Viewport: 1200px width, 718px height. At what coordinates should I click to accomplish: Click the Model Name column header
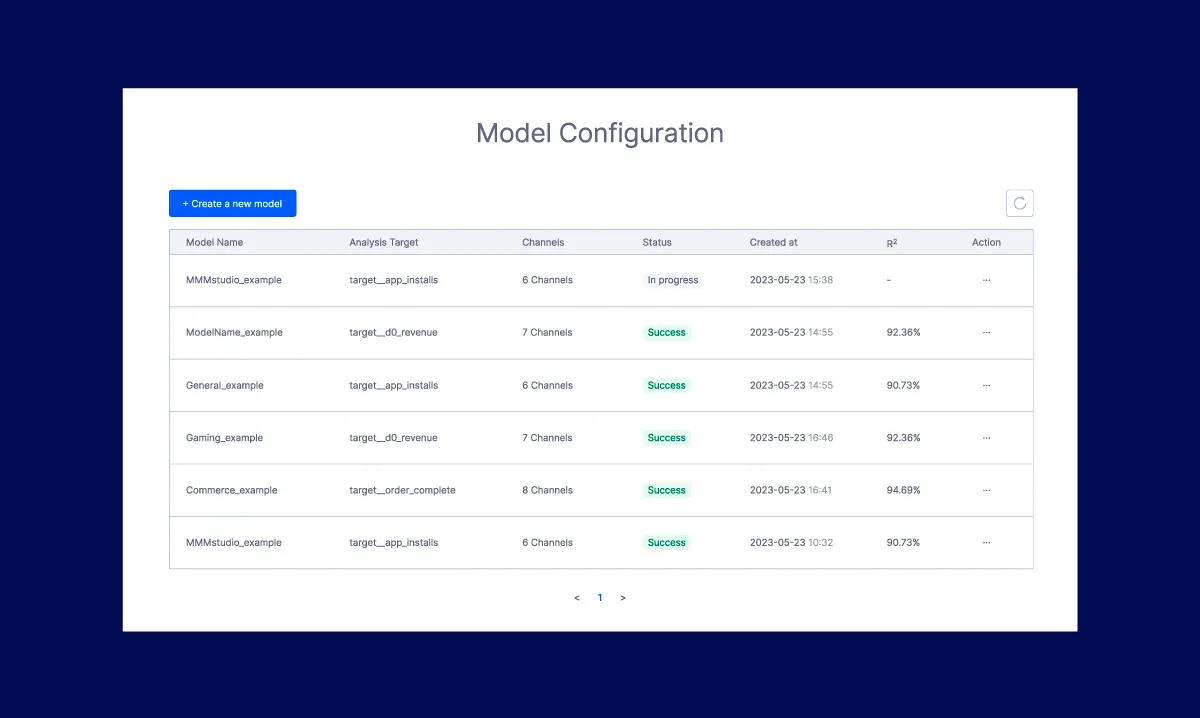pyautogui.click(x=214, y=242)
